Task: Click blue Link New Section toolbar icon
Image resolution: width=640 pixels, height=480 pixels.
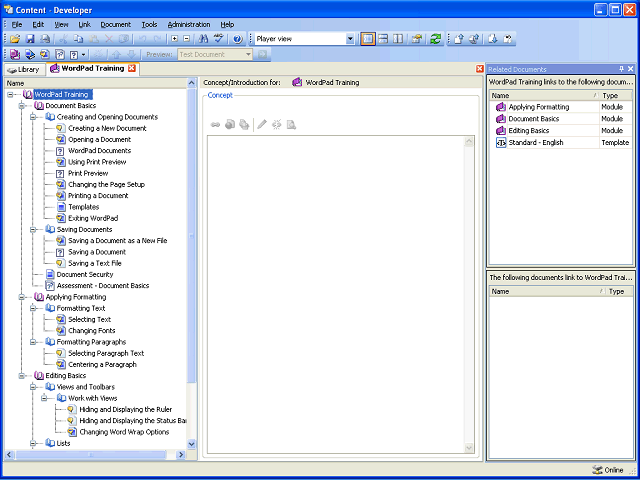Action: [30, 54]
